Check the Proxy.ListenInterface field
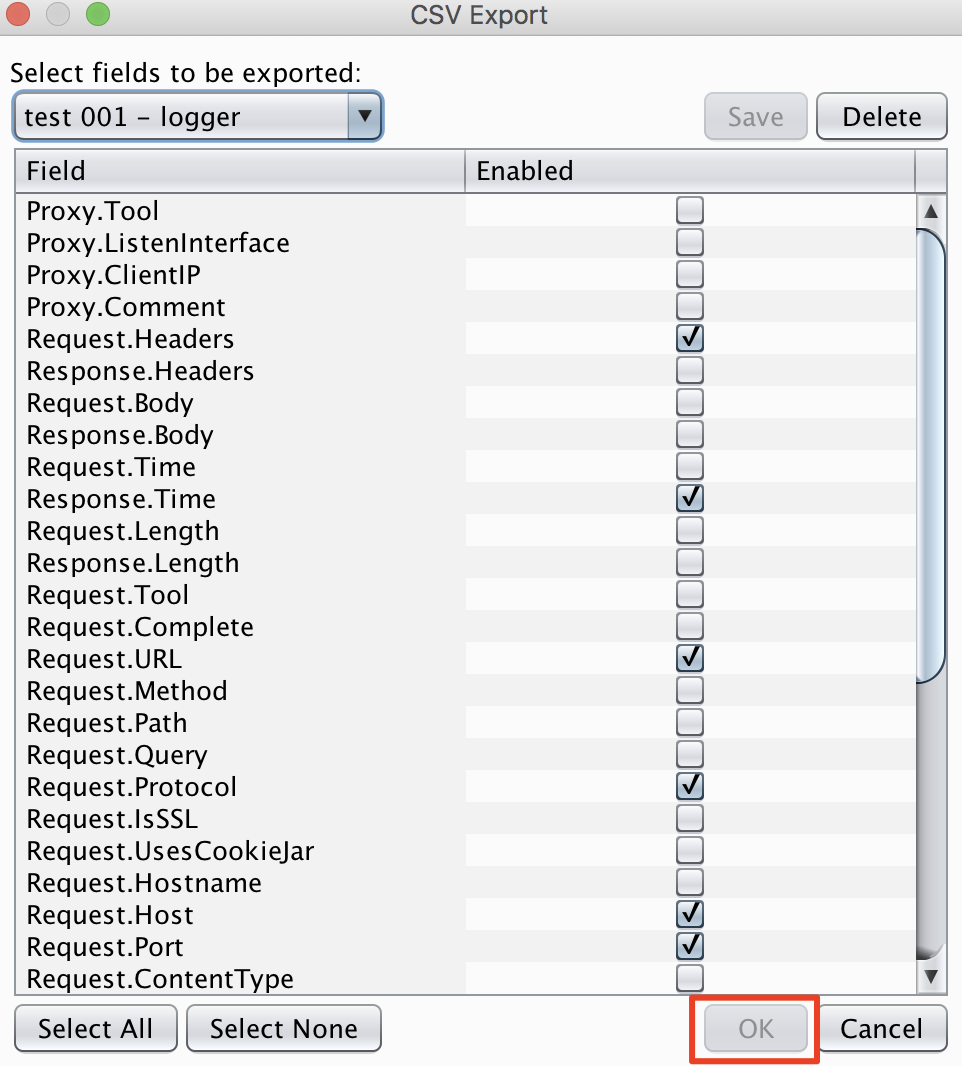This screenshot has height=1066, width=962. click(x=689, y=242)
